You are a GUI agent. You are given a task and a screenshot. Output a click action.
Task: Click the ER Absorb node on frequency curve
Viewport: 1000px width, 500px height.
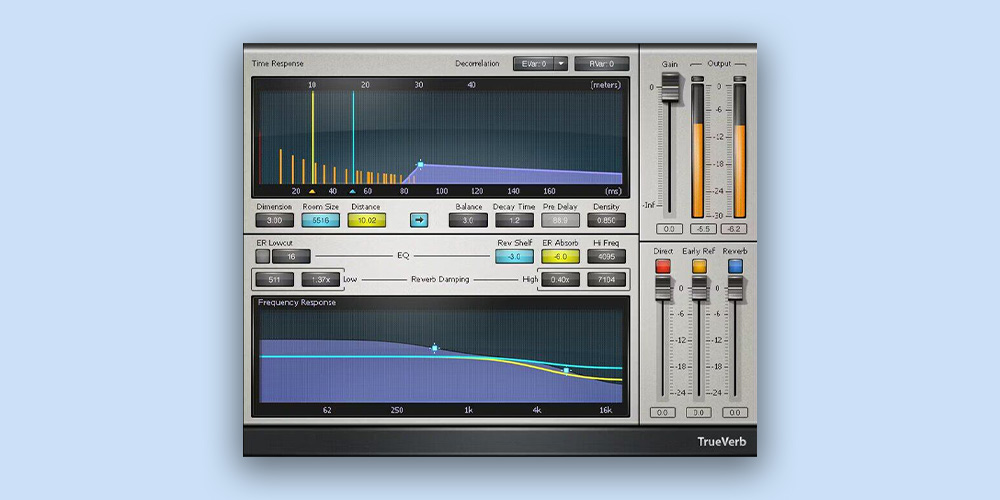coord(566,371)
